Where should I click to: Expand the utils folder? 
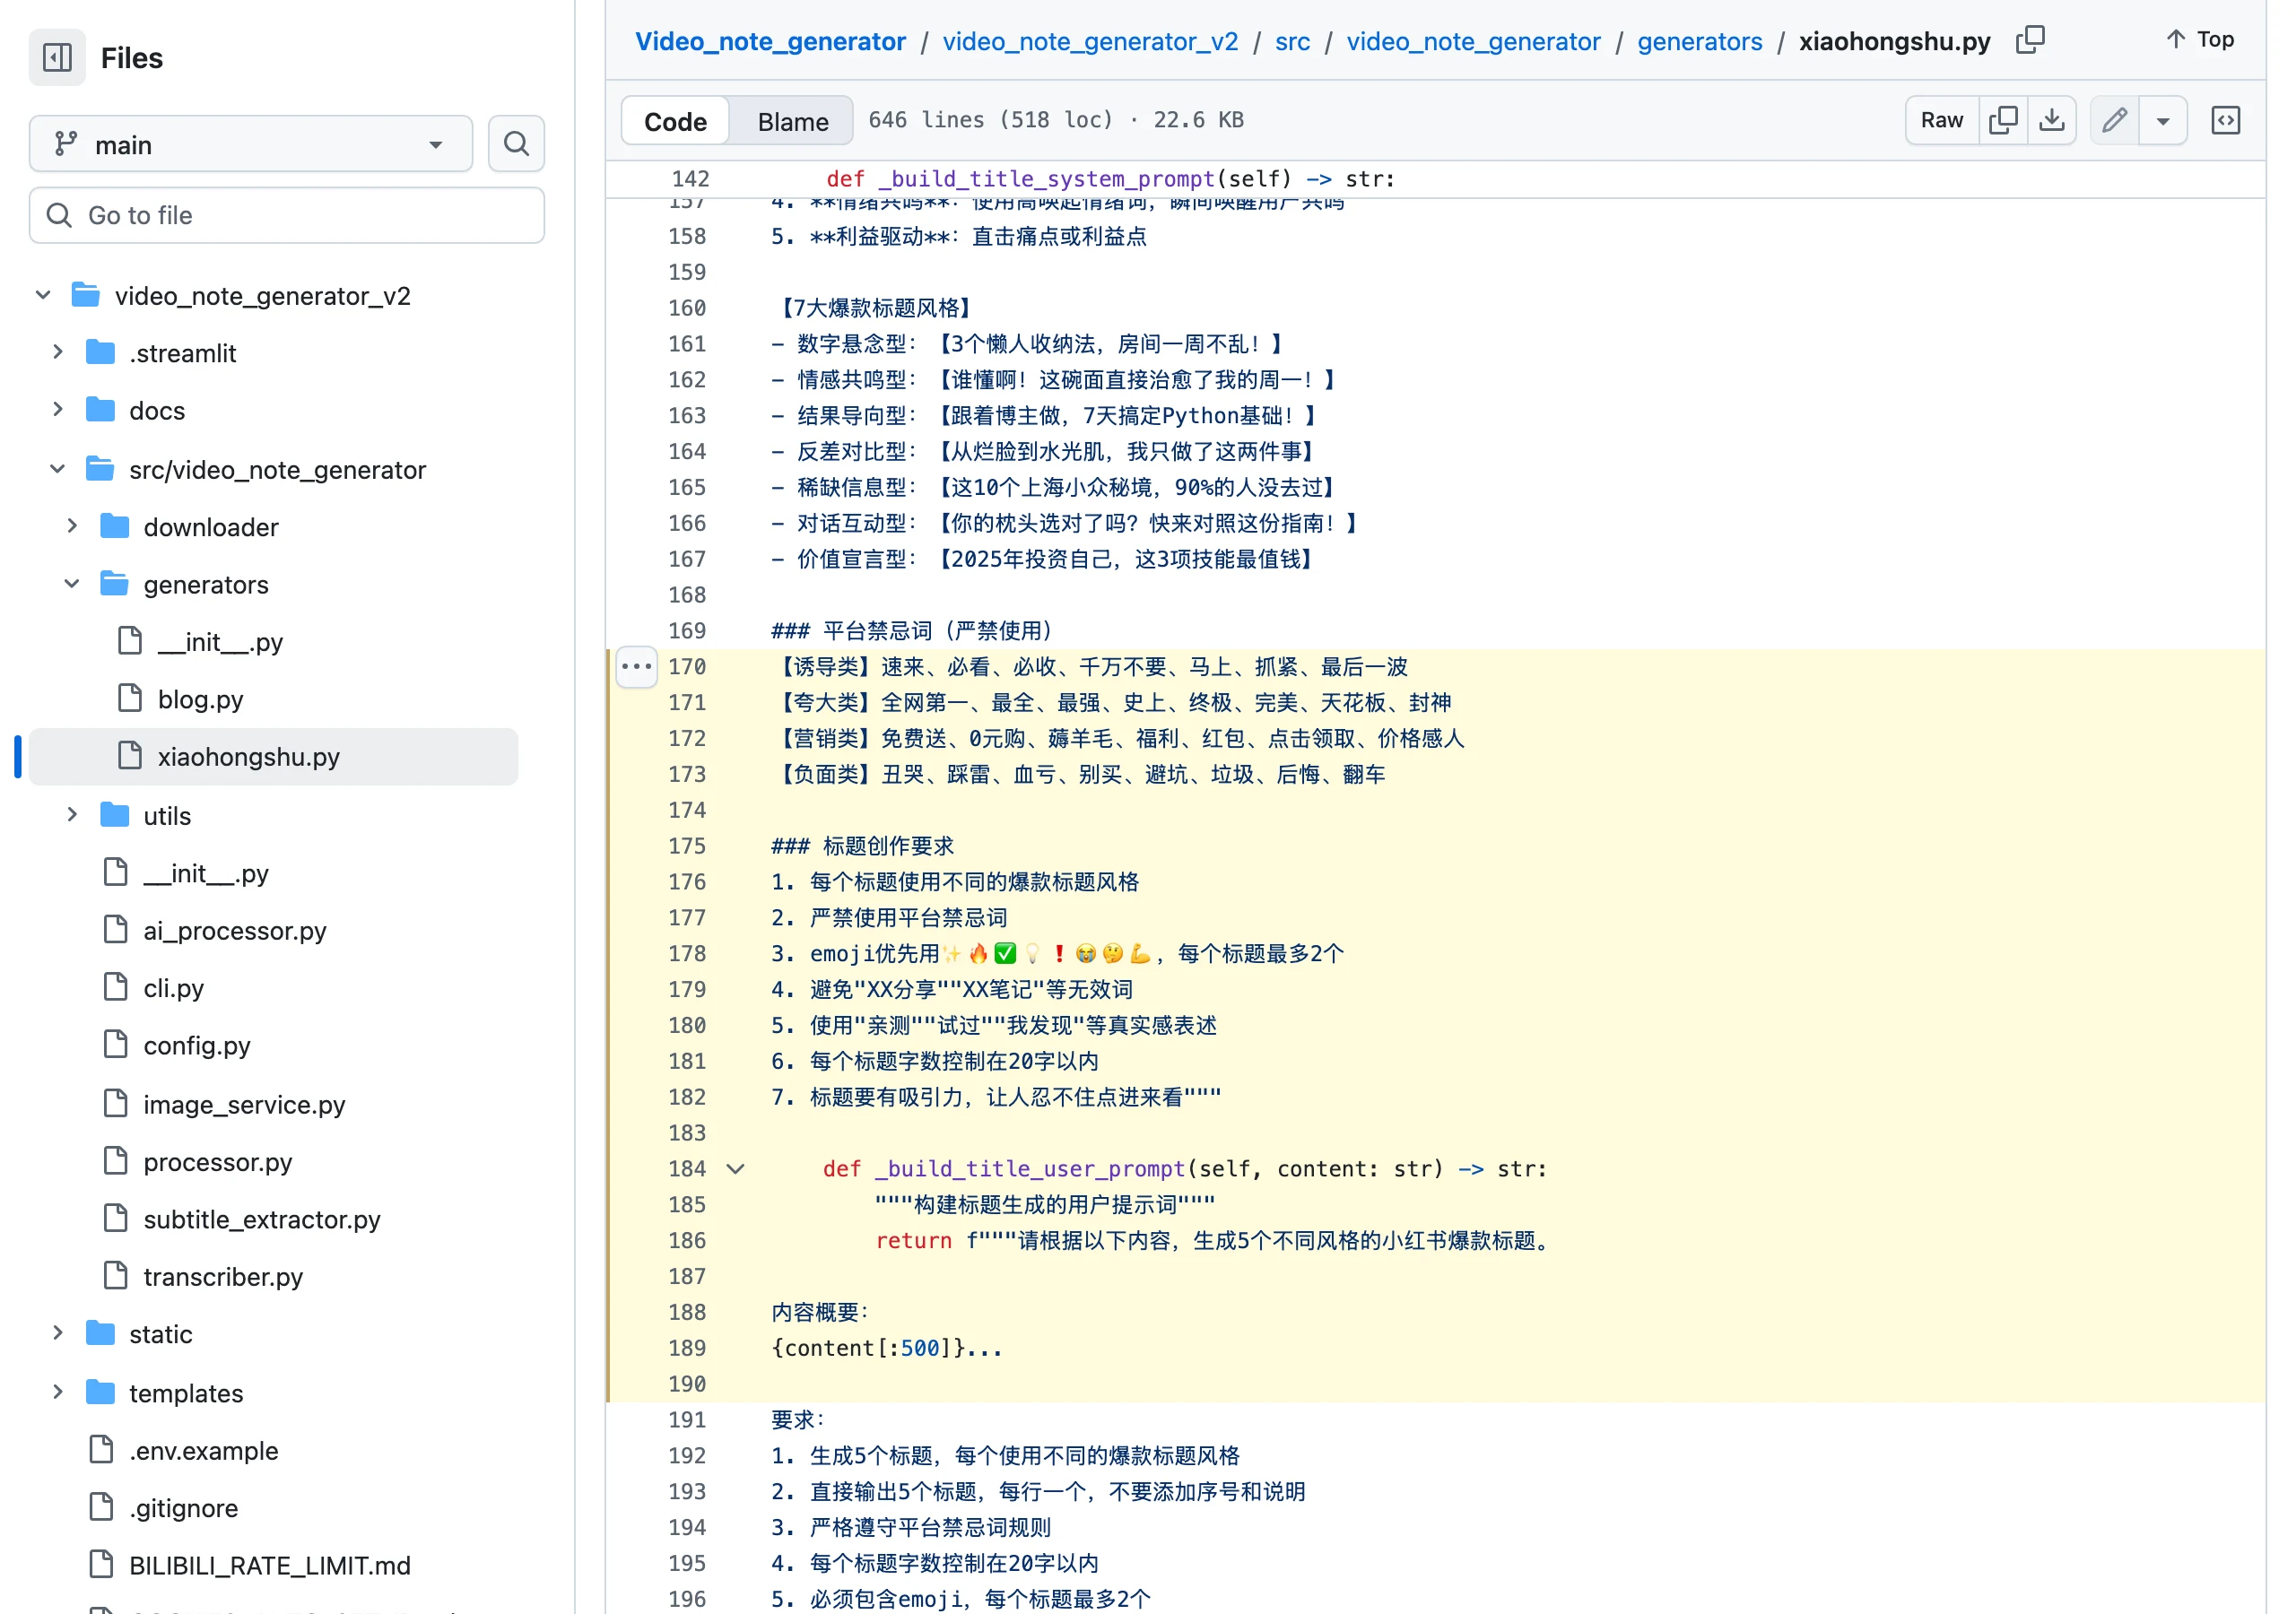point(72,815)
